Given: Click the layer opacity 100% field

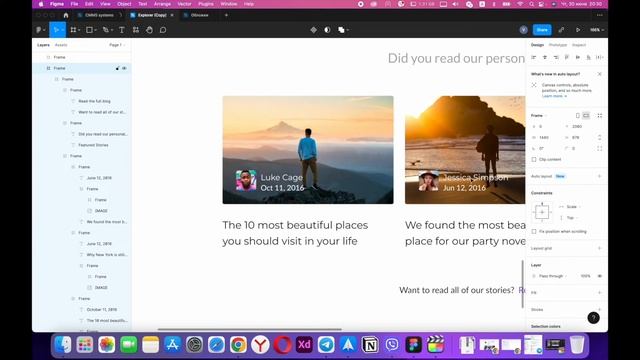Looking at the screenshot, I should (x=585, y=276).
